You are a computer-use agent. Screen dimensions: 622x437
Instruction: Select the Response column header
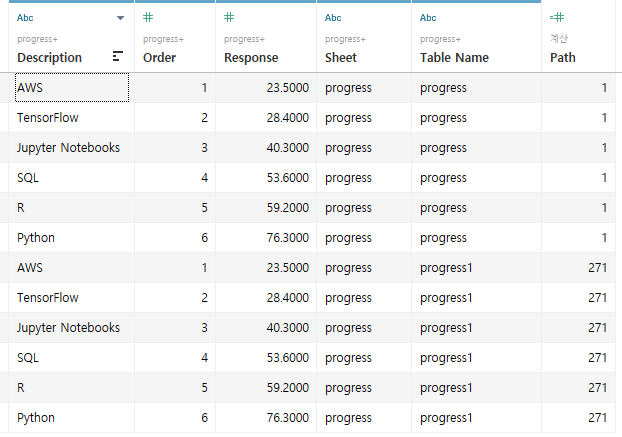coord(251,58)
